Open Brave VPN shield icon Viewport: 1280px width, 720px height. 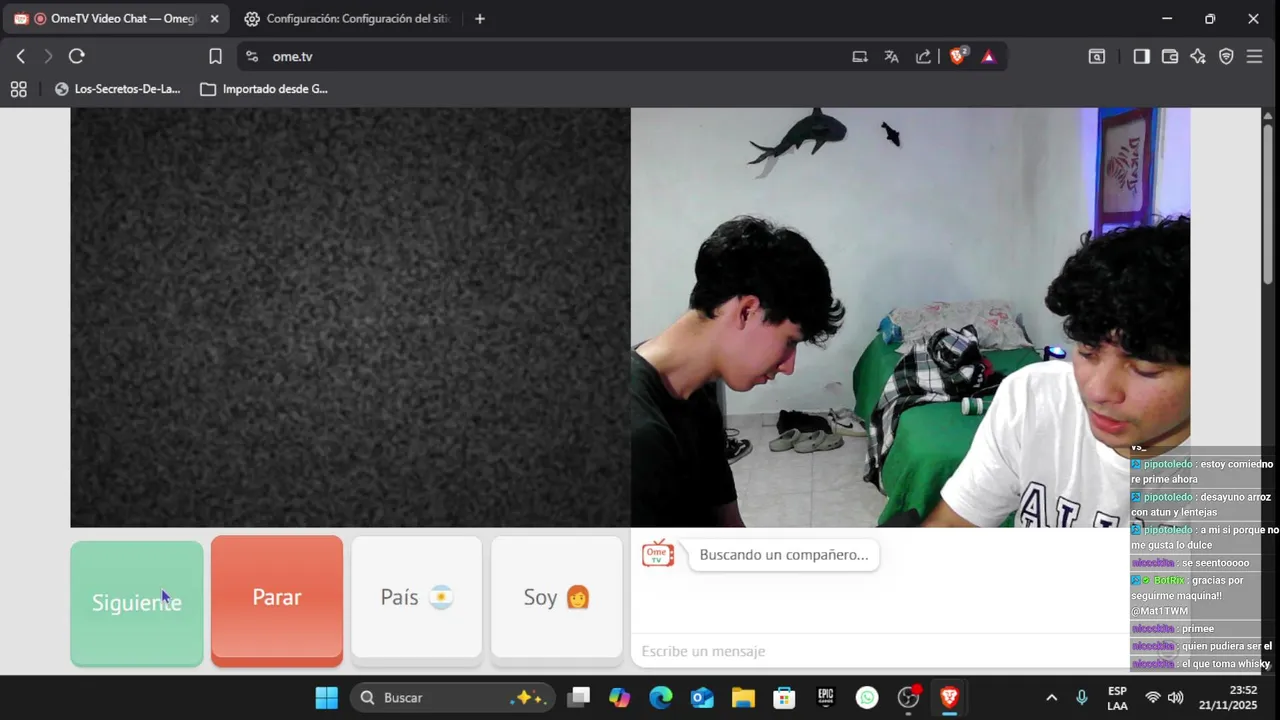click(1226, 57)
